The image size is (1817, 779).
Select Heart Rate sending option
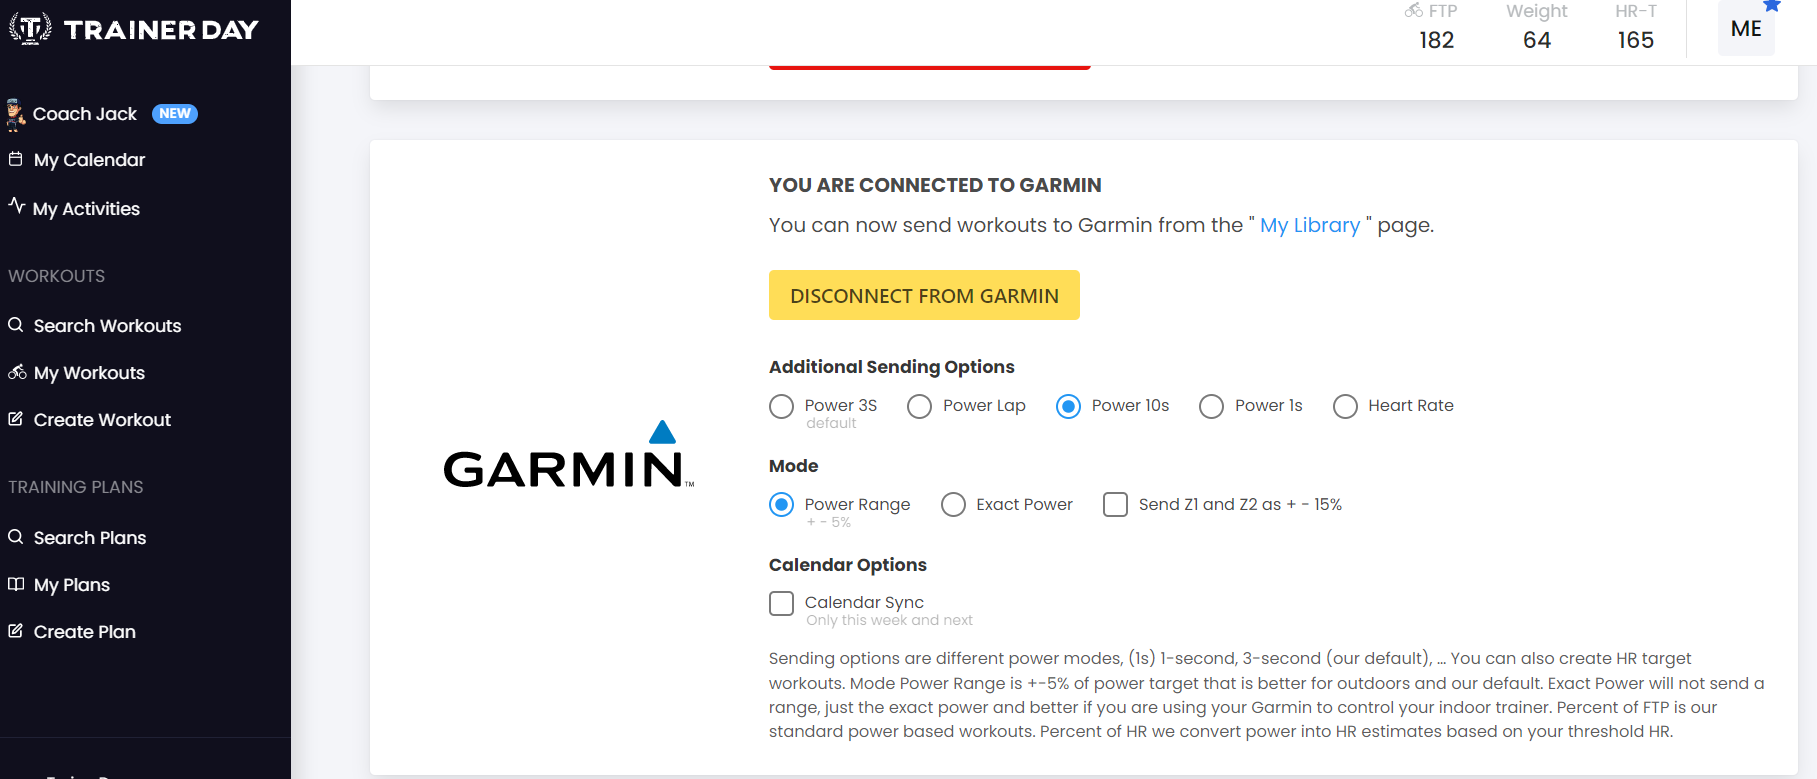[1345, 406]
